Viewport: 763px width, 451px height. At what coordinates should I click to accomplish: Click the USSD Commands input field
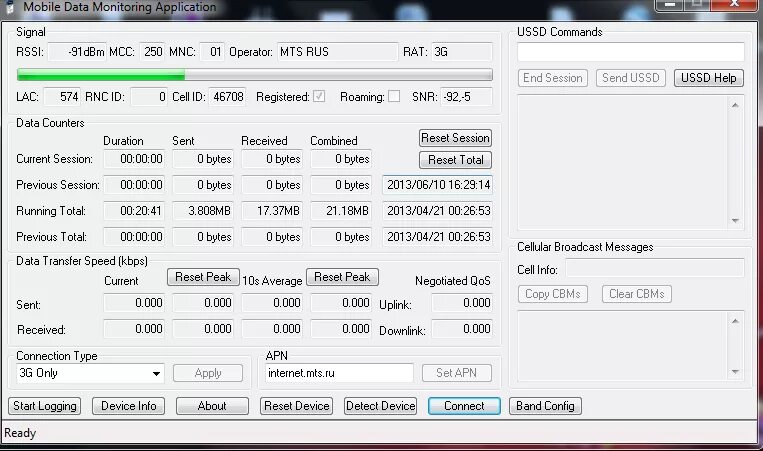click(x=631, y=52)
